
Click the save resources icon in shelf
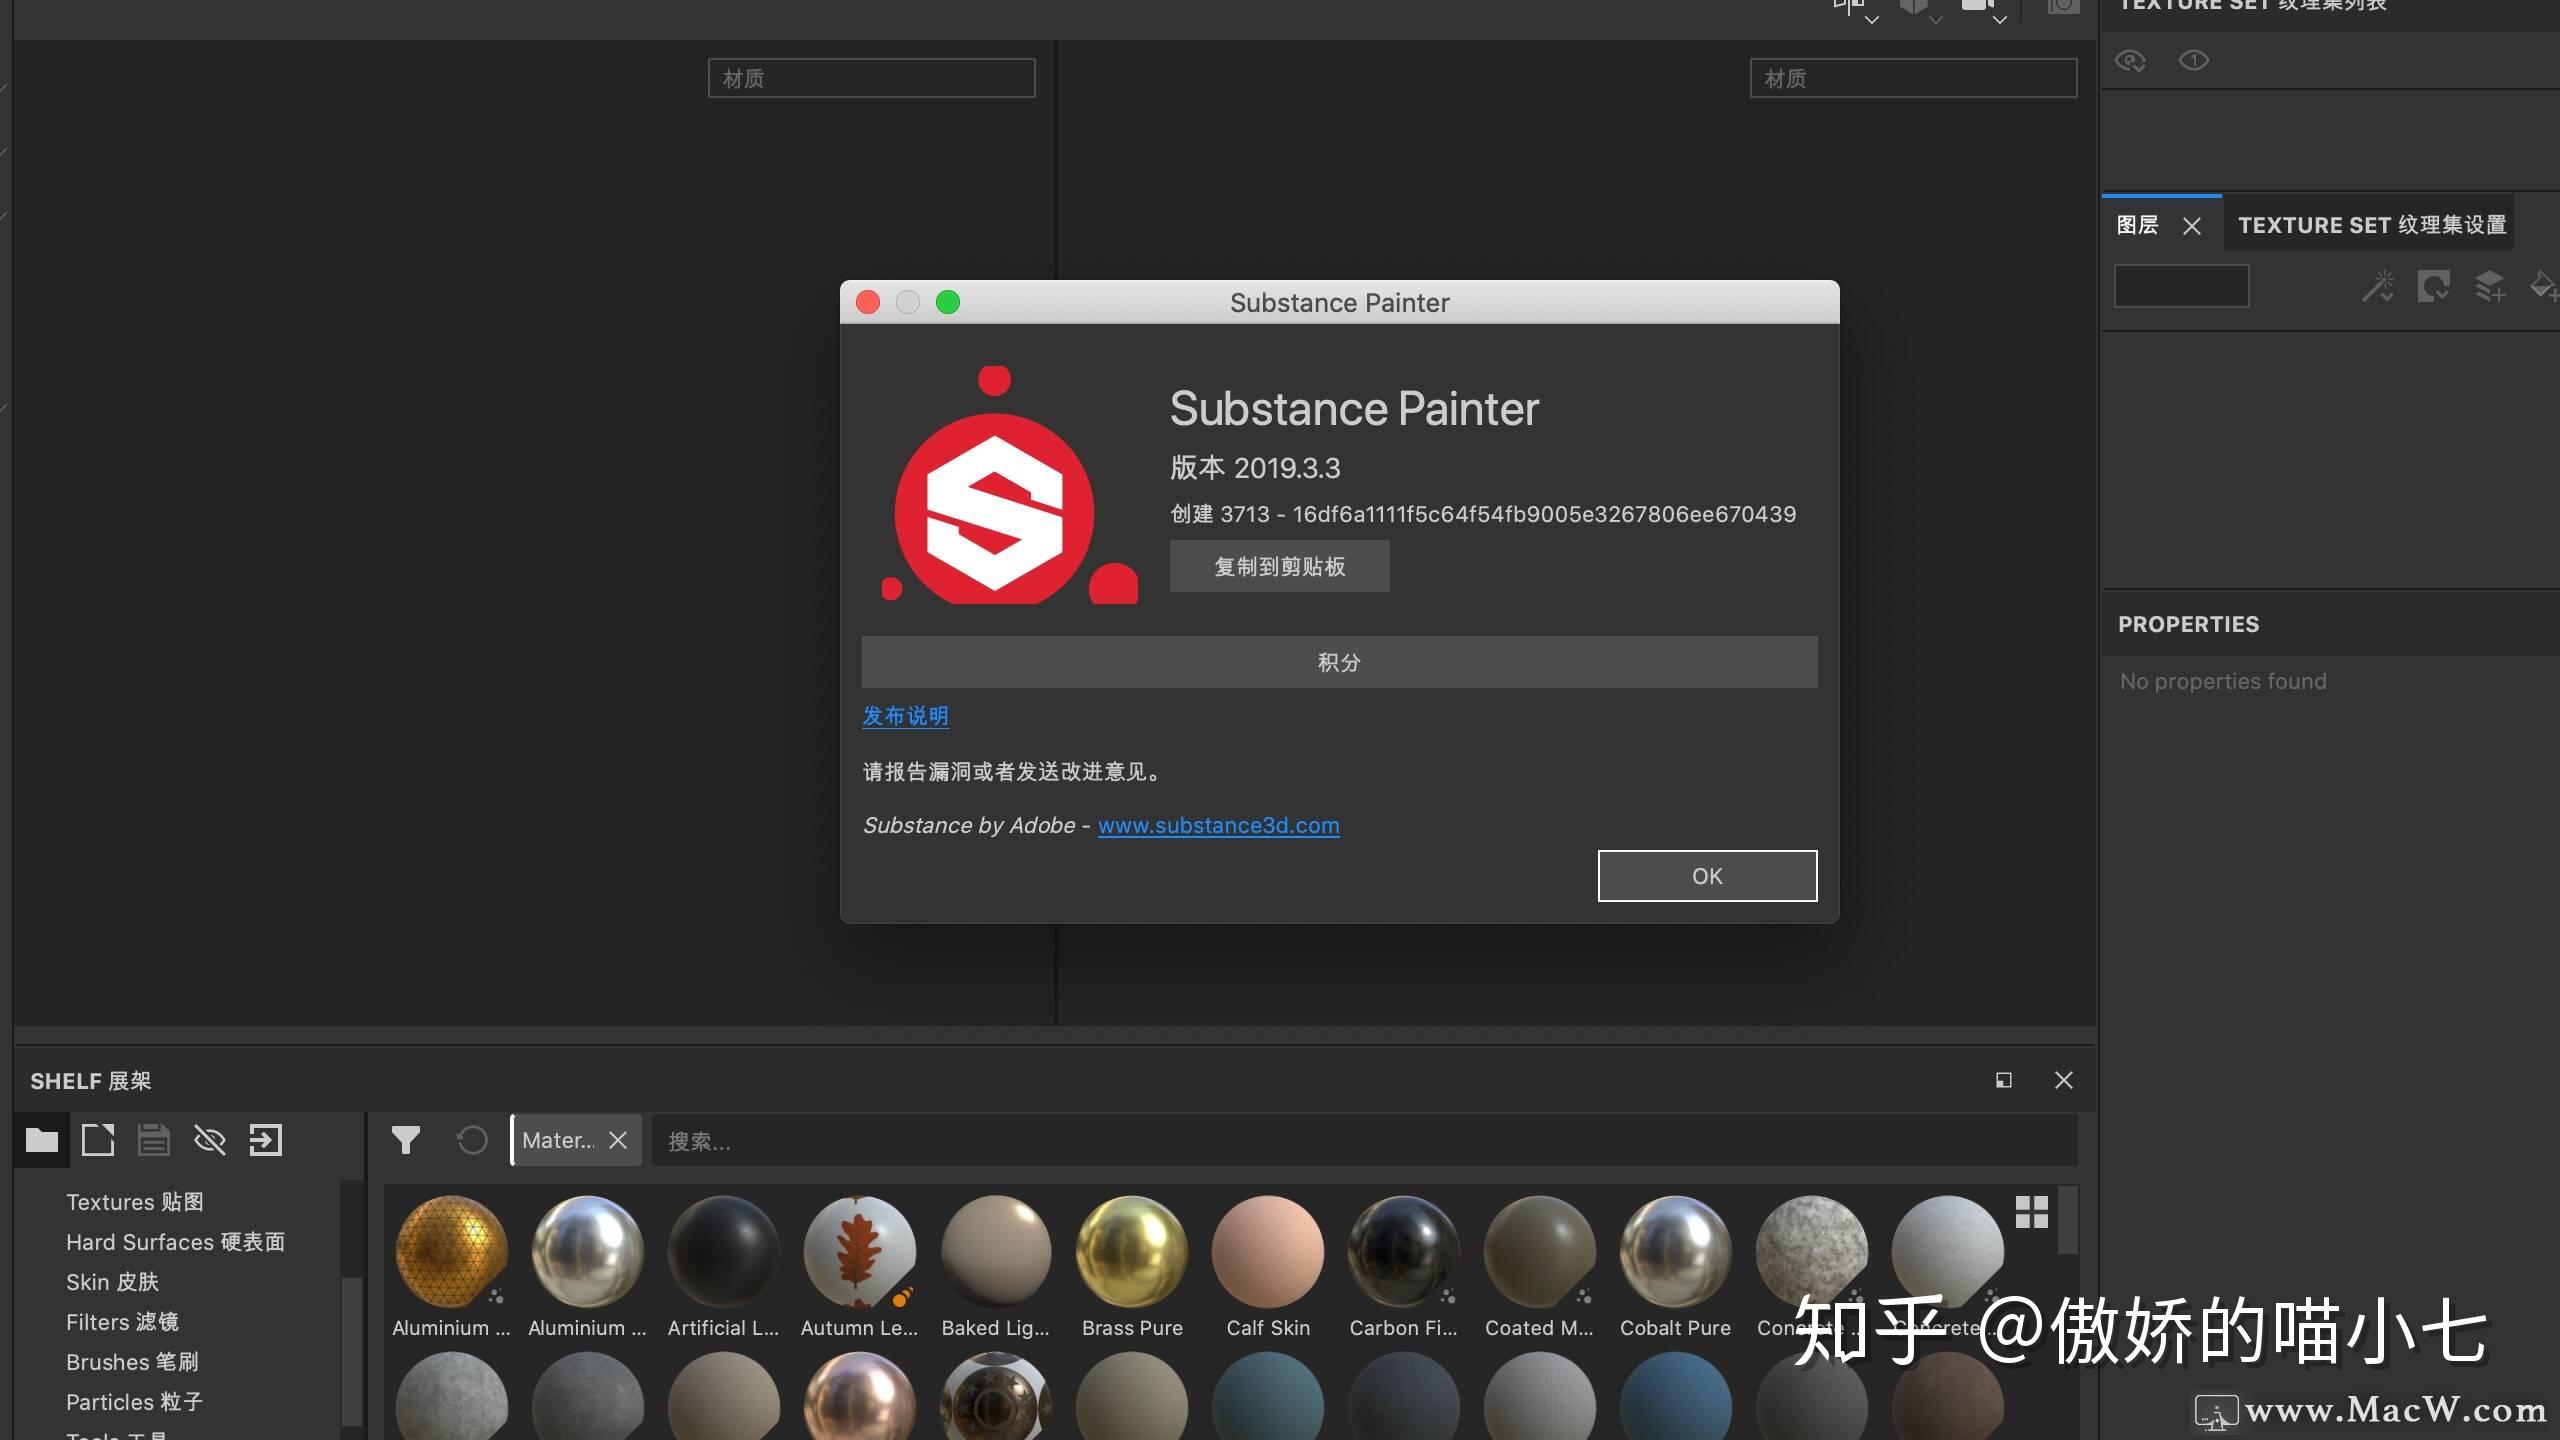153,1140
